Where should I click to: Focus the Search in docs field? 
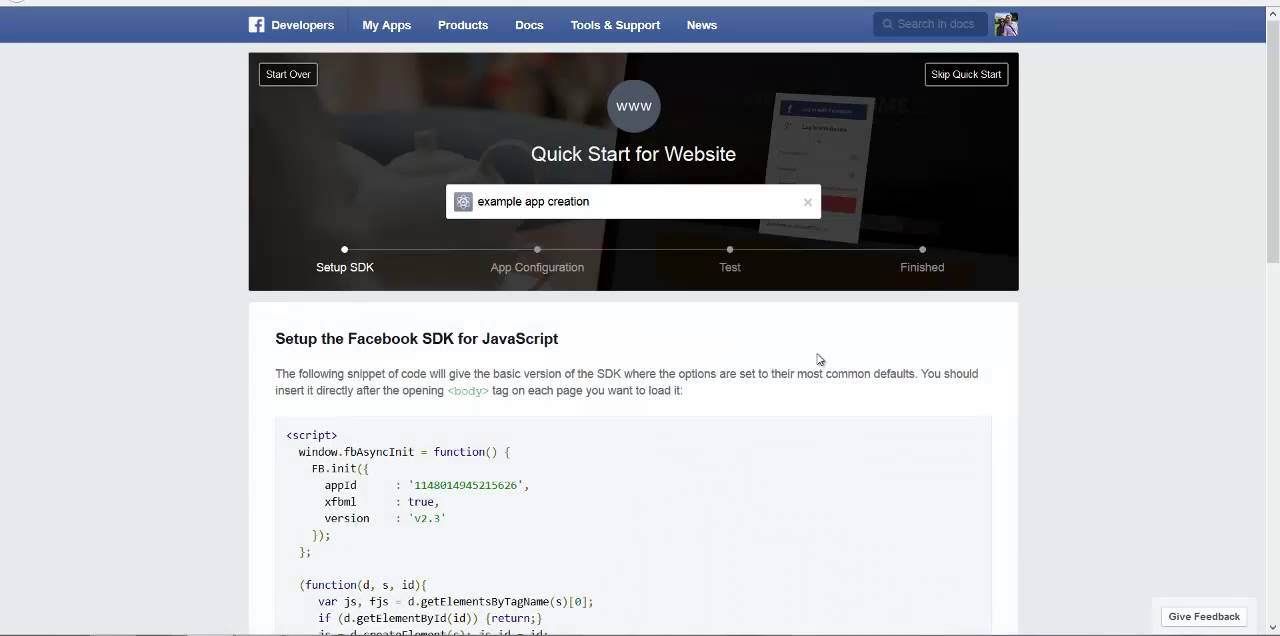tap(930, 24)
